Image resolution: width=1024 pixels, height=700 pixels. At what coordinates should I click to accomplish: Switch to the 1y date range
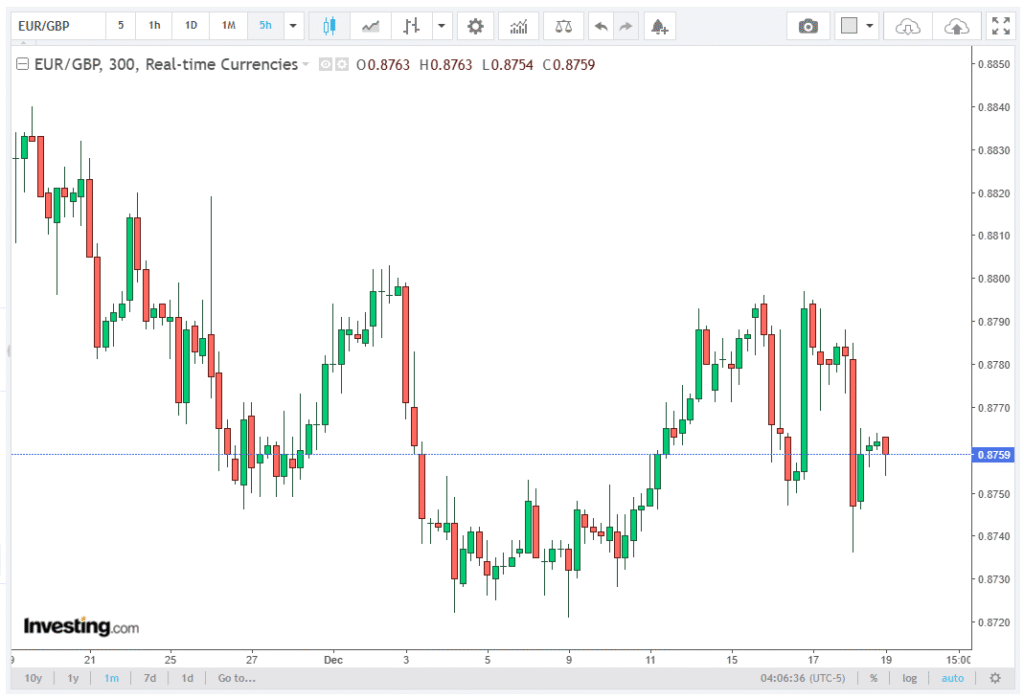73,678
